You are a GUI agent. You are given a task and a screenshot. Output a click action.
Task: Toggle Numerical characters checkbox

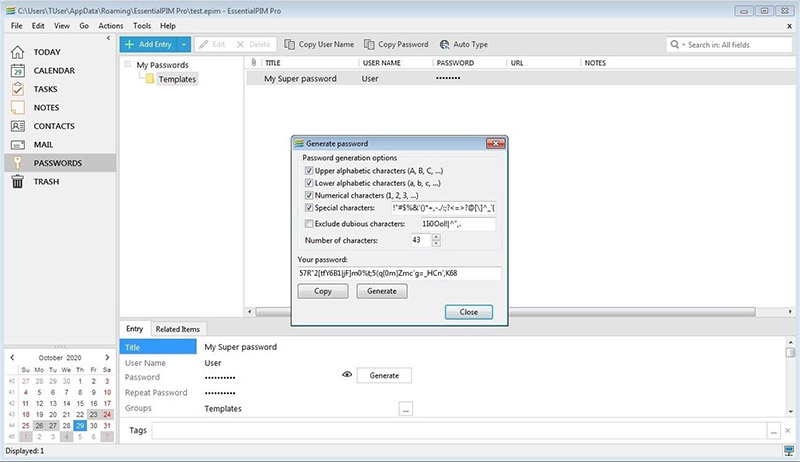[x=309, y=195]
